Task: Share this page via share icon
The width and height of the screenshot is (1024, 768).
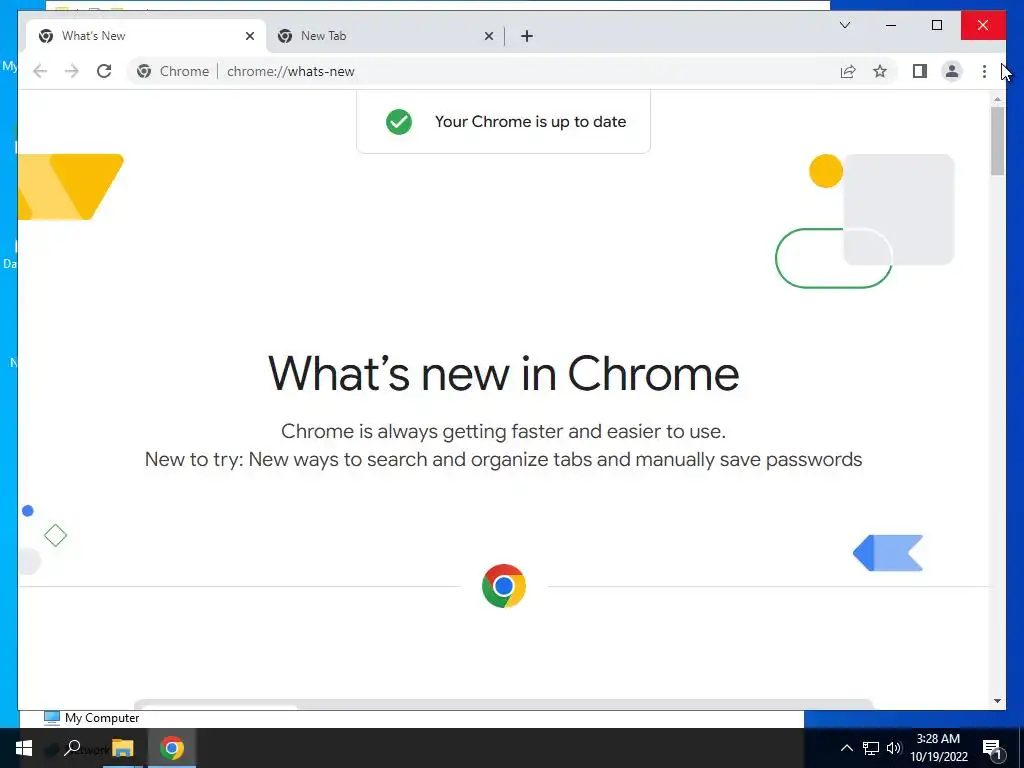Action: tap(848, 71)
